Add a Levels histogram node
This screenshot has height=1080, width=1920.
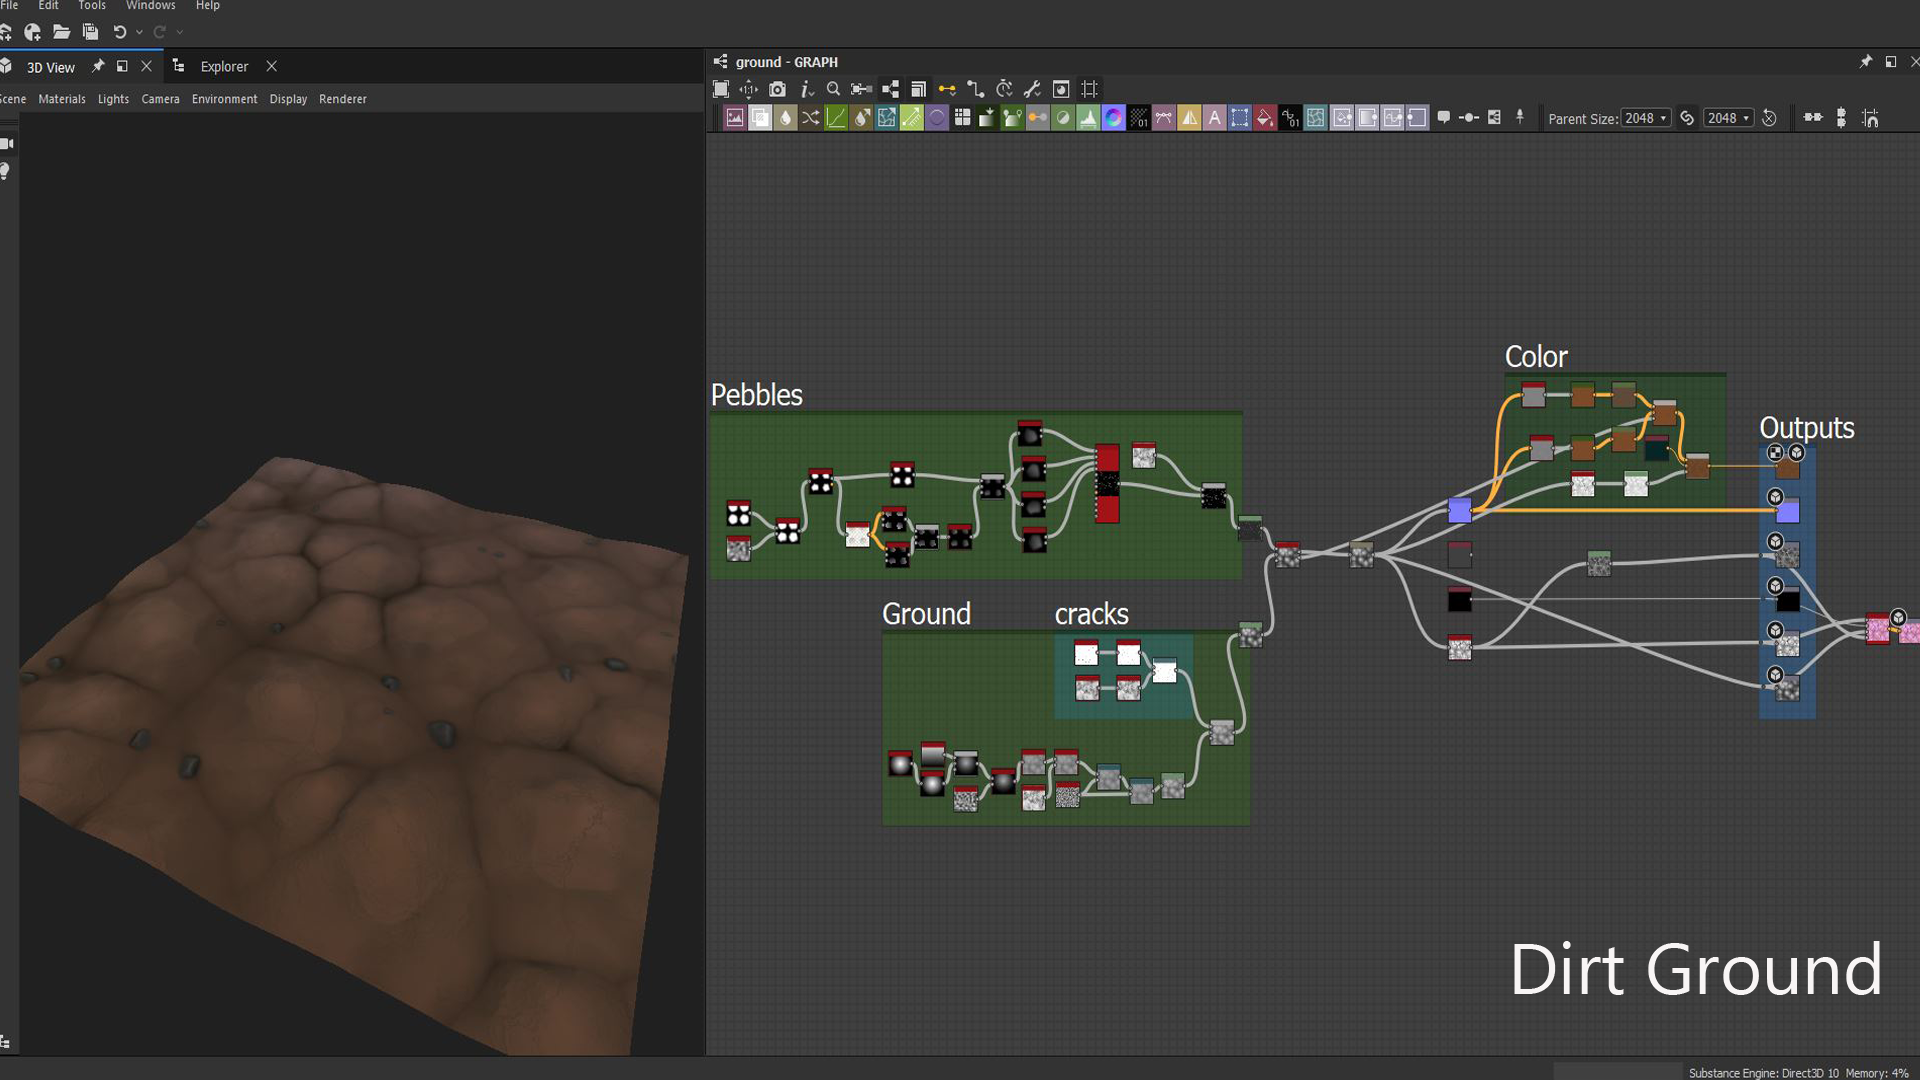tap(1088, 118)
